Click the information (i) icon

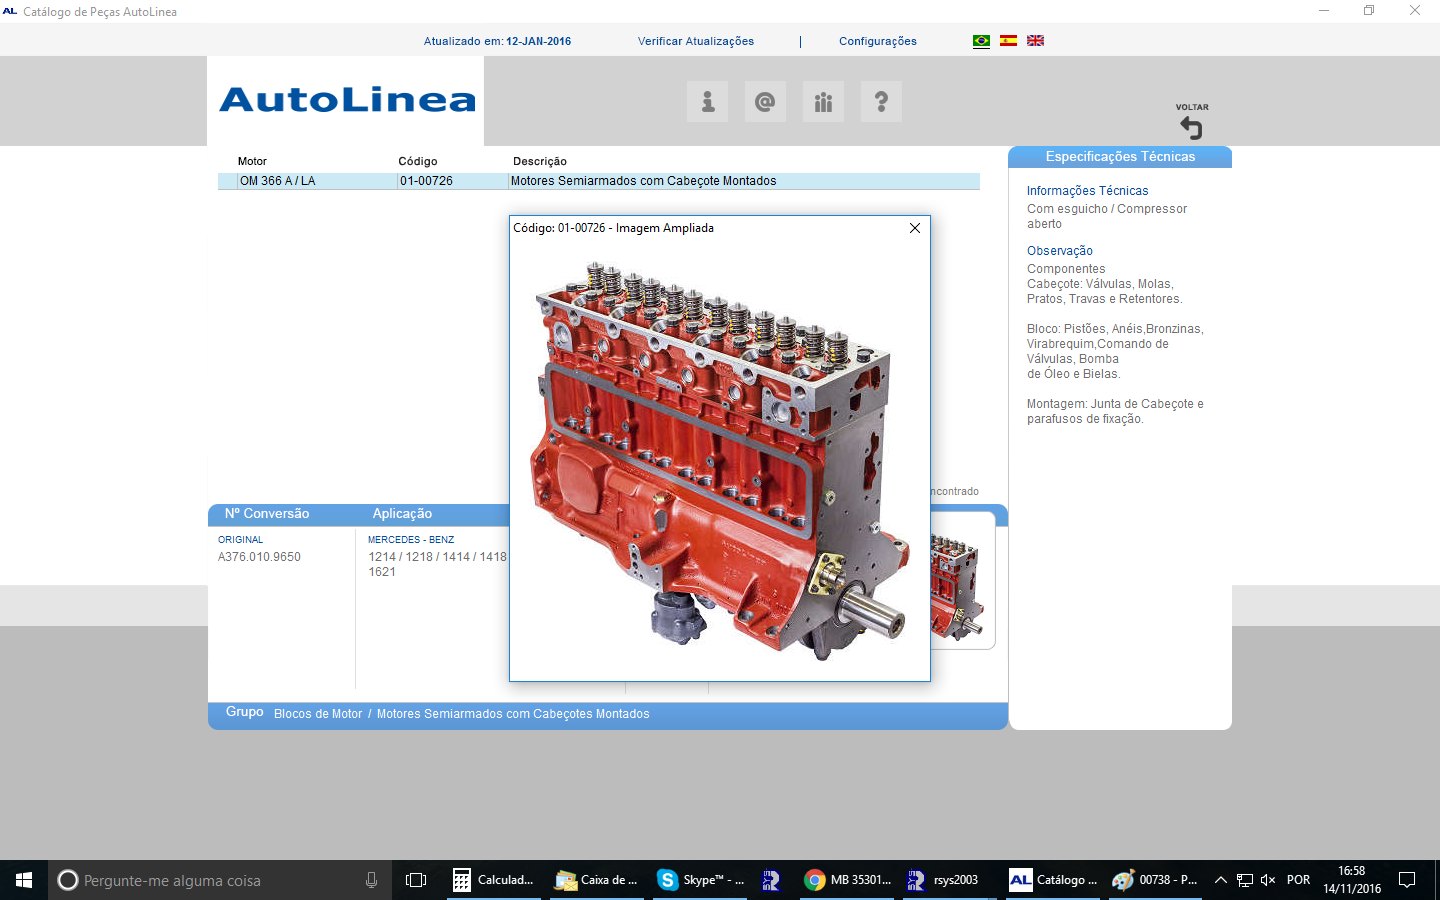tap(708, 102)
